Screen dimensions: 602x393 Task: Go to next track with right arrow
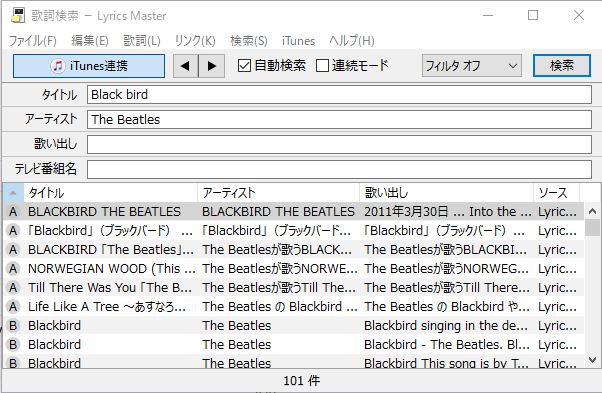click(x=212, y=66)
